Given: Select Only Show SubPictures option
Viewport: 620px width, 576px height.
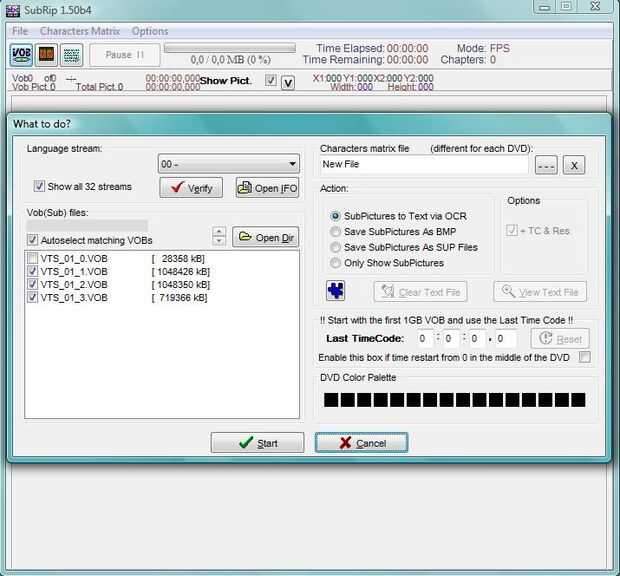Looking at the screenshot, I should coord(335,263).
